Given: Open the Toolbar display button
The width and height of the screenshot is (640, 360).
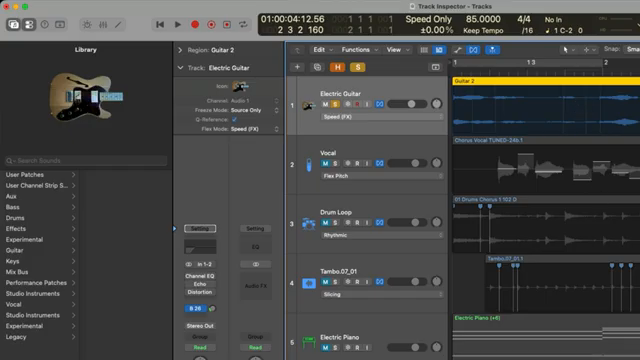Looking at the screenshot, I should click(x=60, y=24).
